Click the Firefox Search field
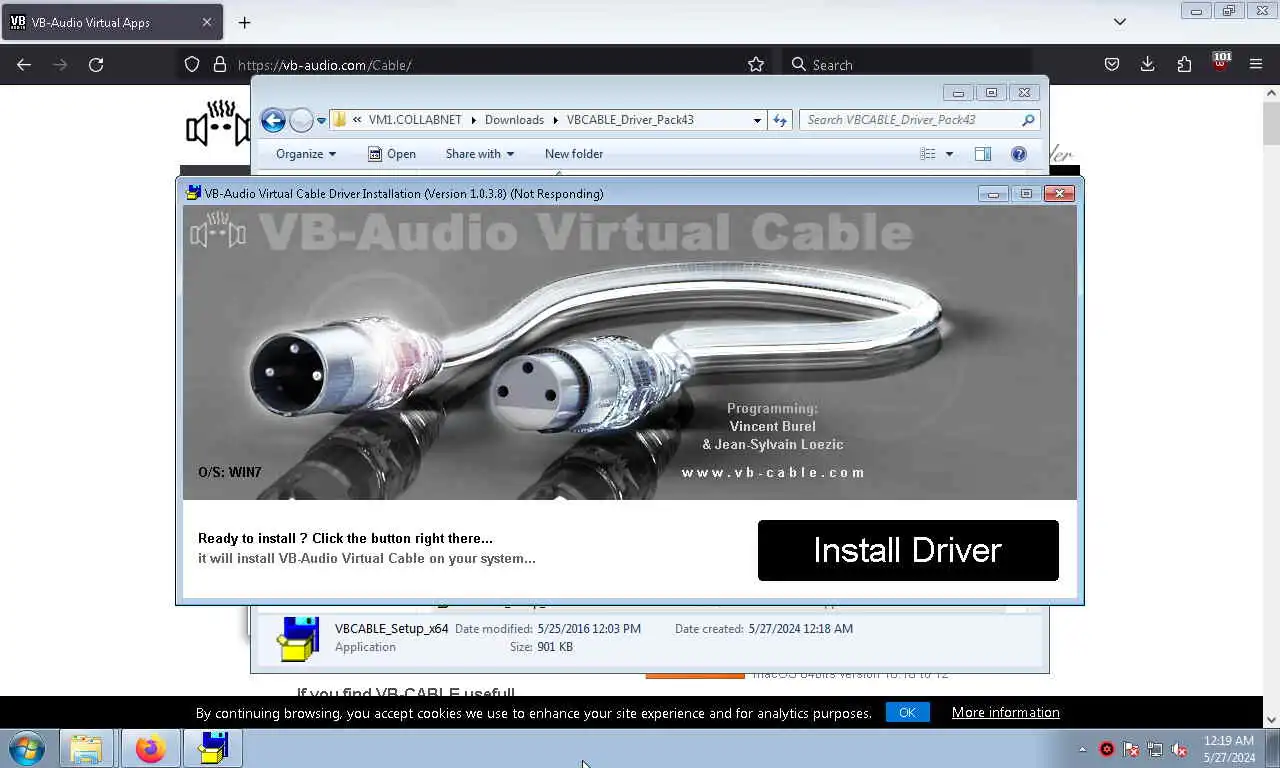 point(905,64)
